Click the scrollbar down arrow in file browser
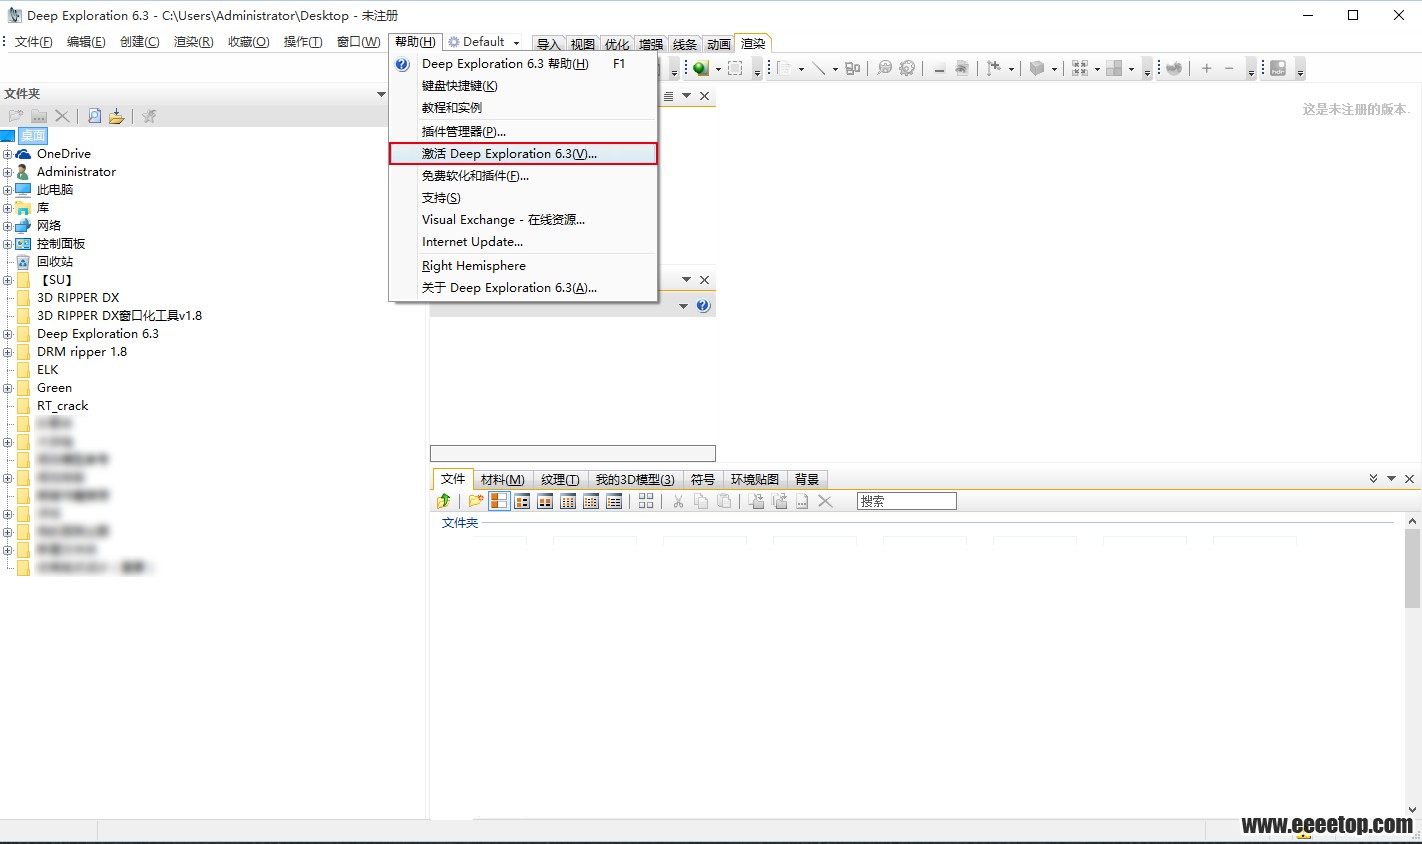Viewport: 1422px width, 844px height. [1412, 810]
